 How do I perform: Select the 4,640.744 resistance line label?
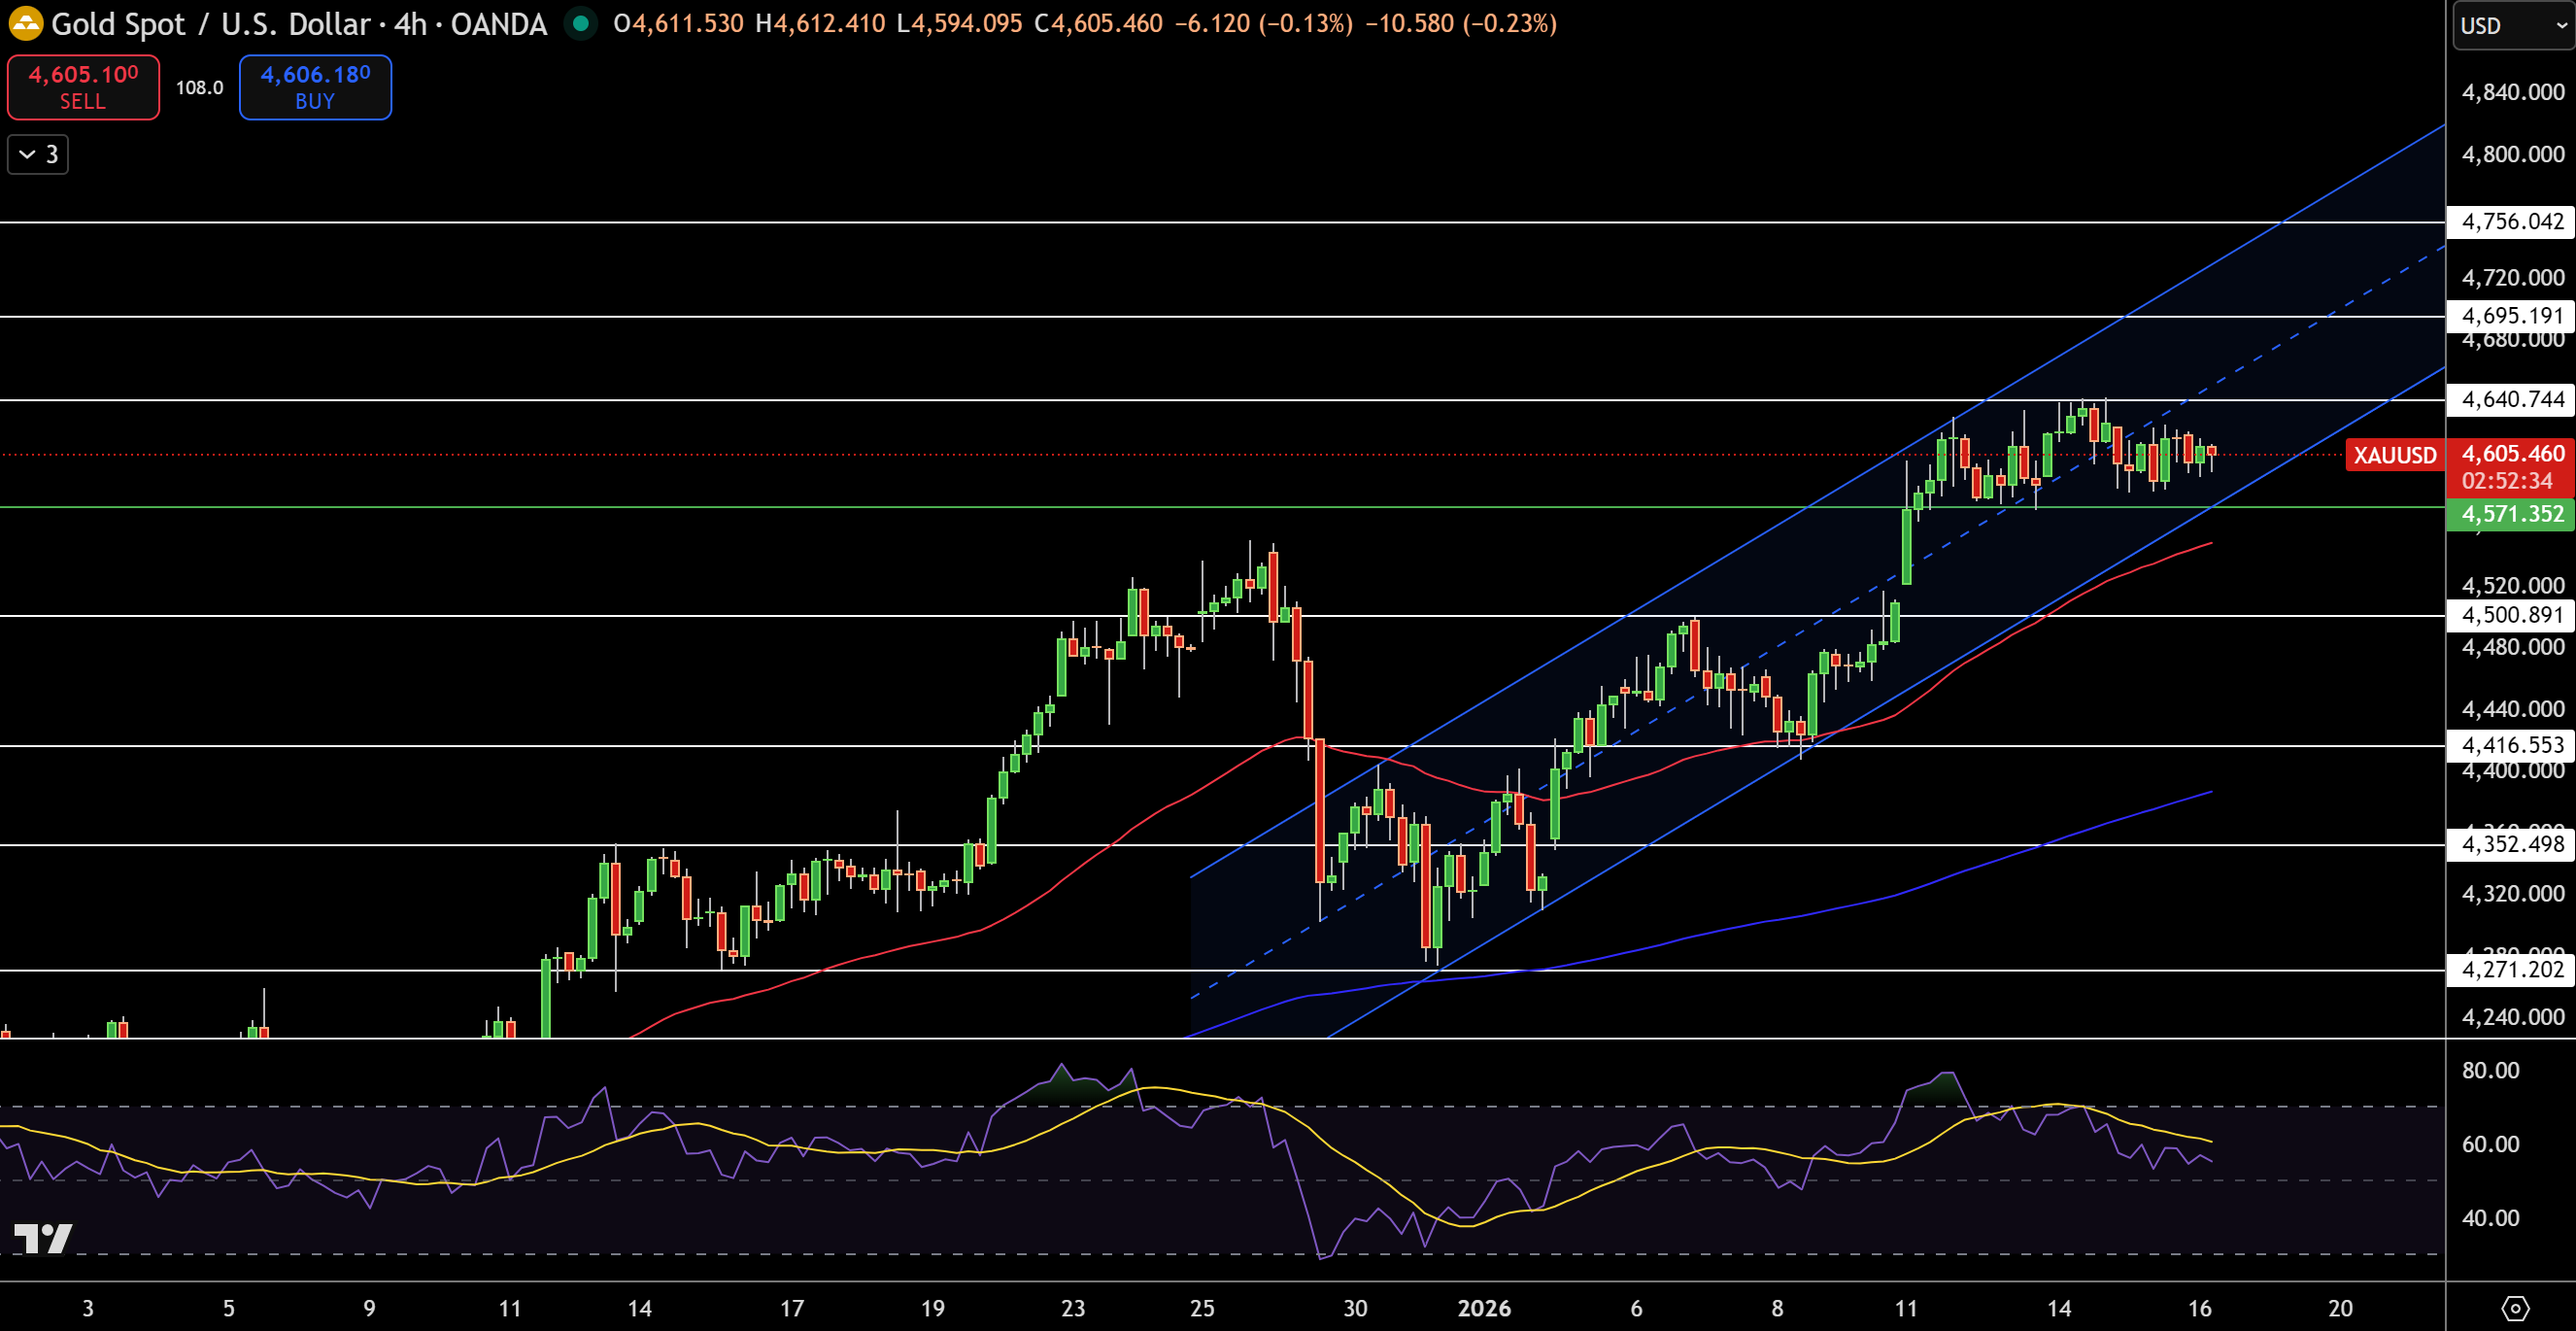coord(2510,399)
